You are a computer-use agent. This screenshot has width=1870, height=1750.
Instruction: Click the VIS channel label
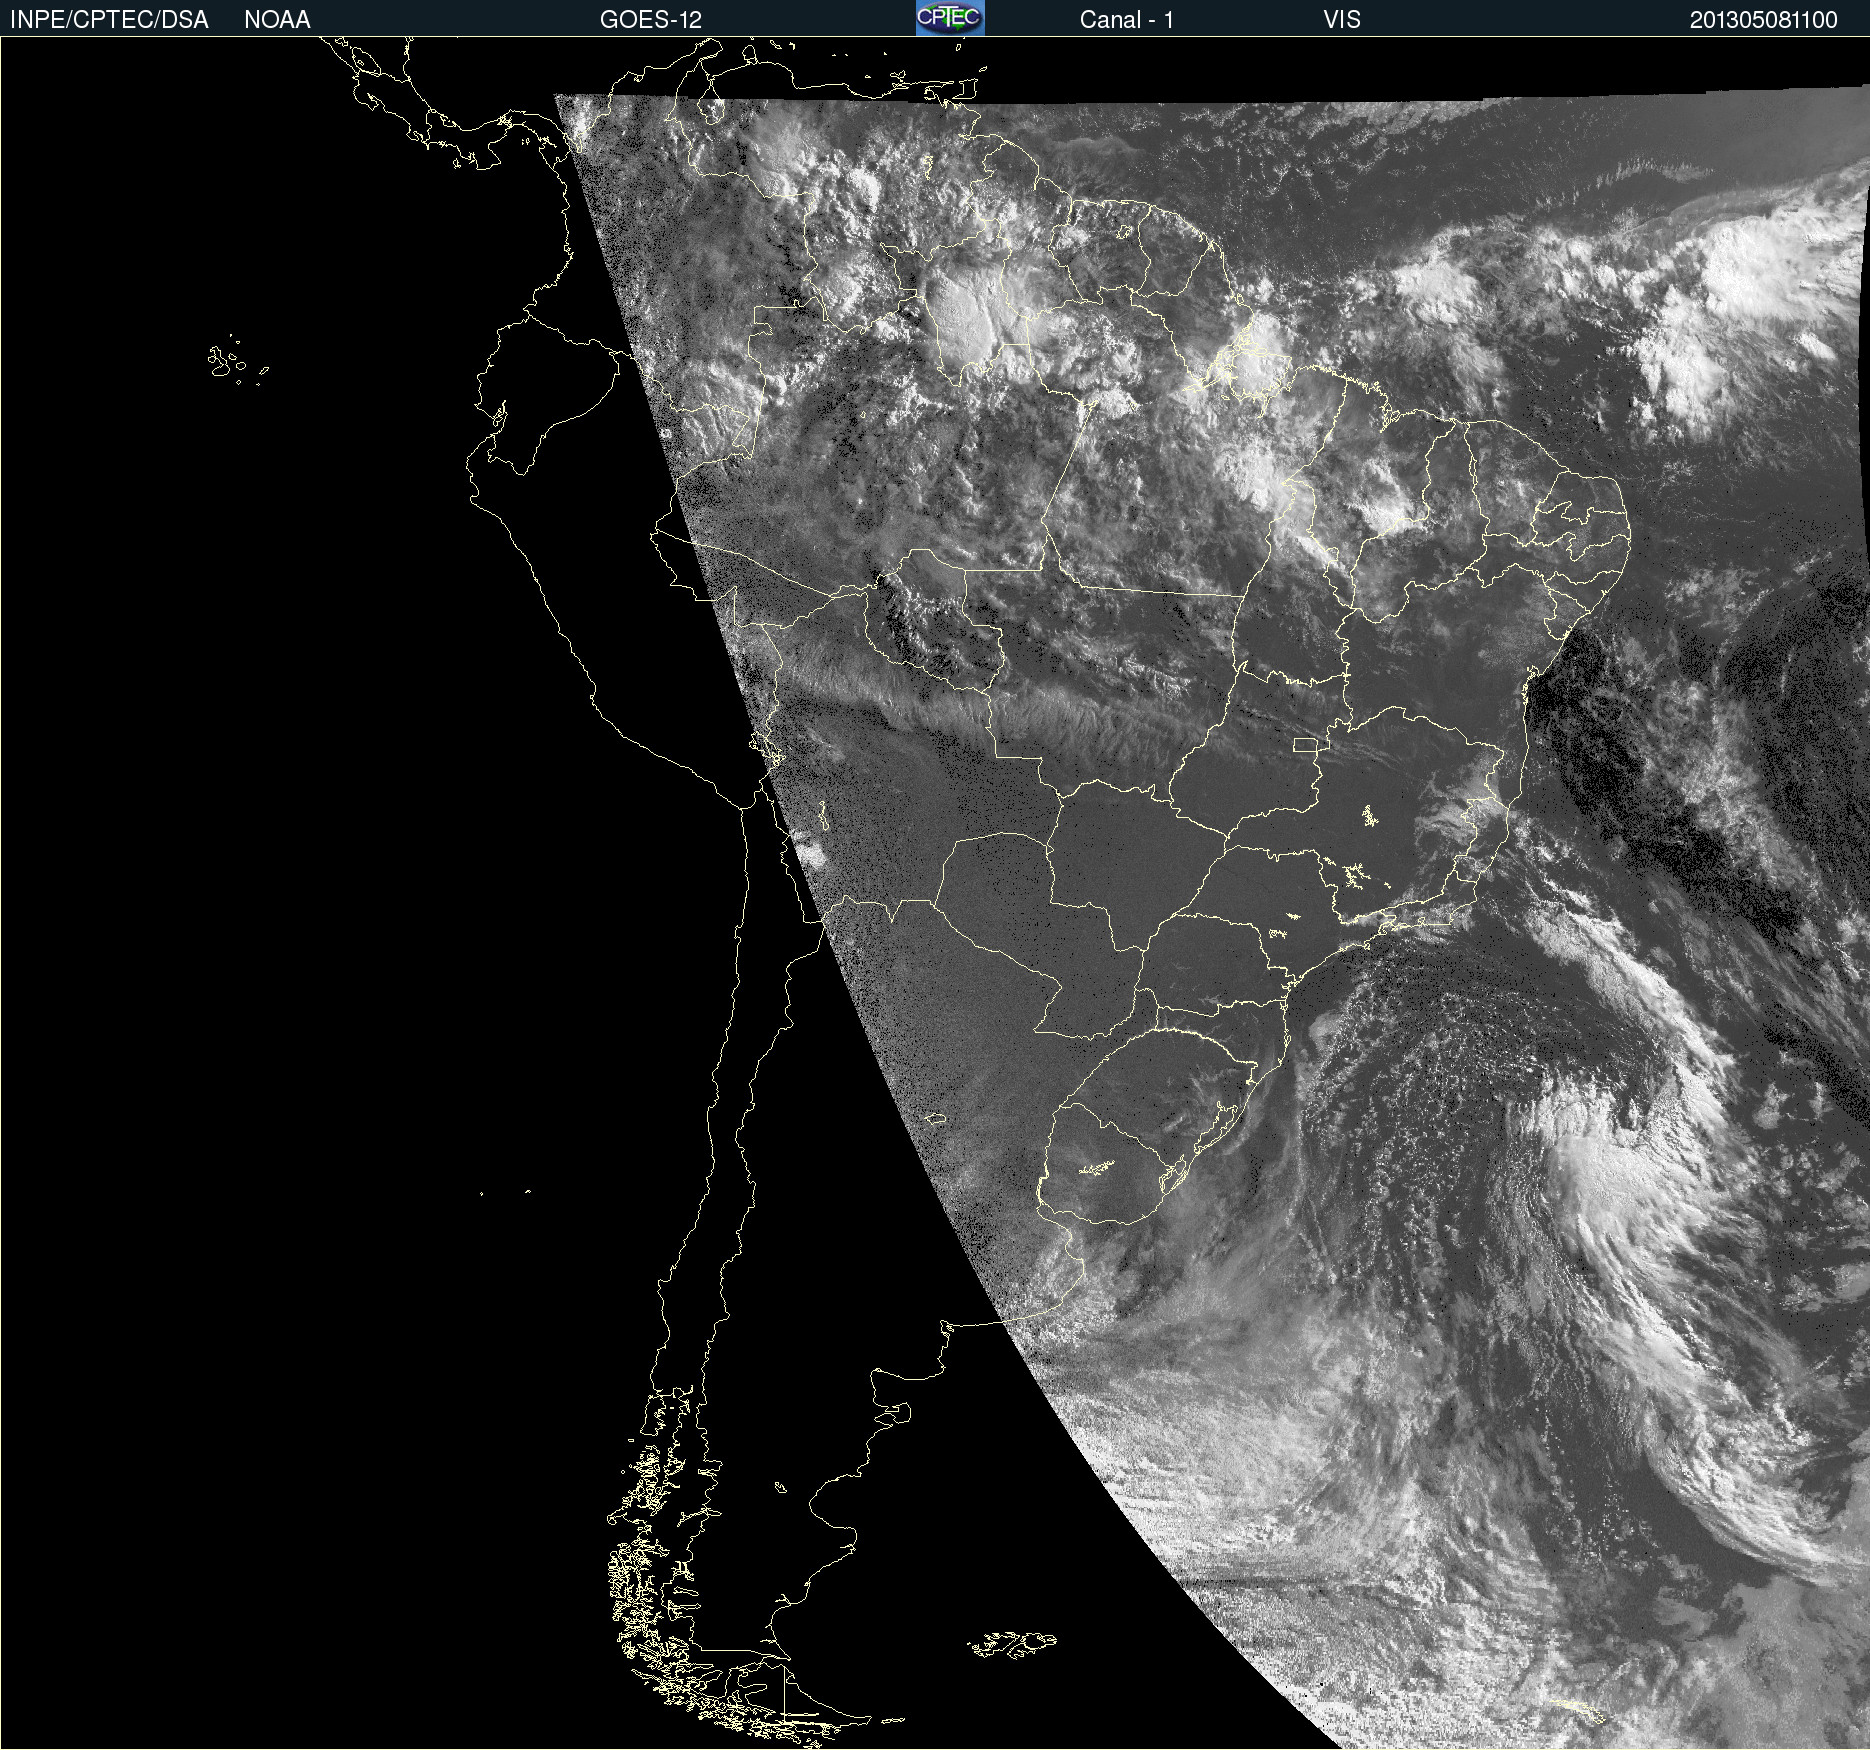click(1342, 20)
